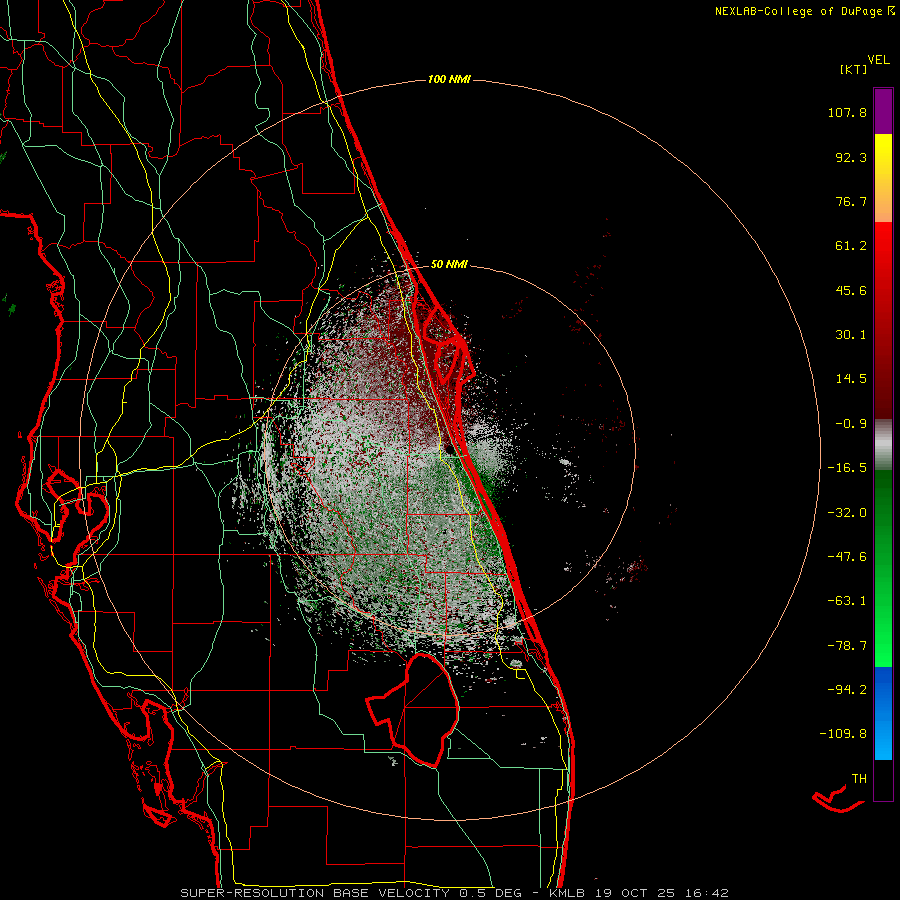
Task: Select the 107.8 value on the velocity scale
Action: click(847, 112)
